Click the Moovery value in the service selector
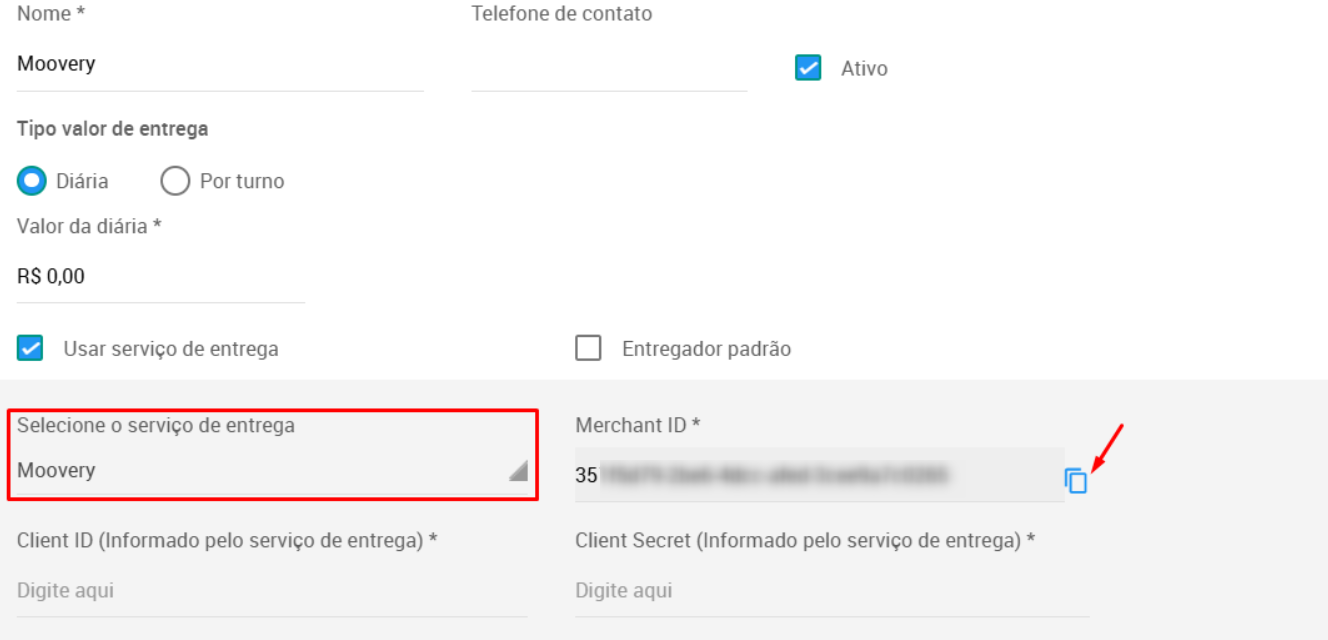 point(56,470)
